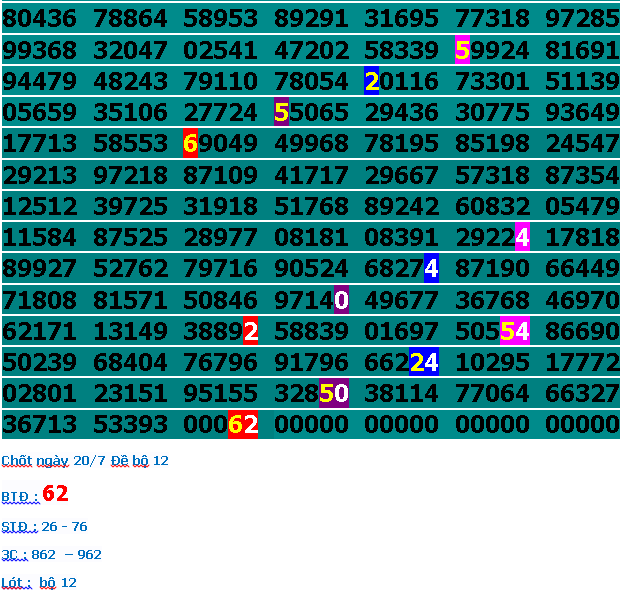Image resolution: width=623 pixels, height=595 pixels.
Task: Click the blue highlighted 2 in 20116
Action: (x=371, y=81)
